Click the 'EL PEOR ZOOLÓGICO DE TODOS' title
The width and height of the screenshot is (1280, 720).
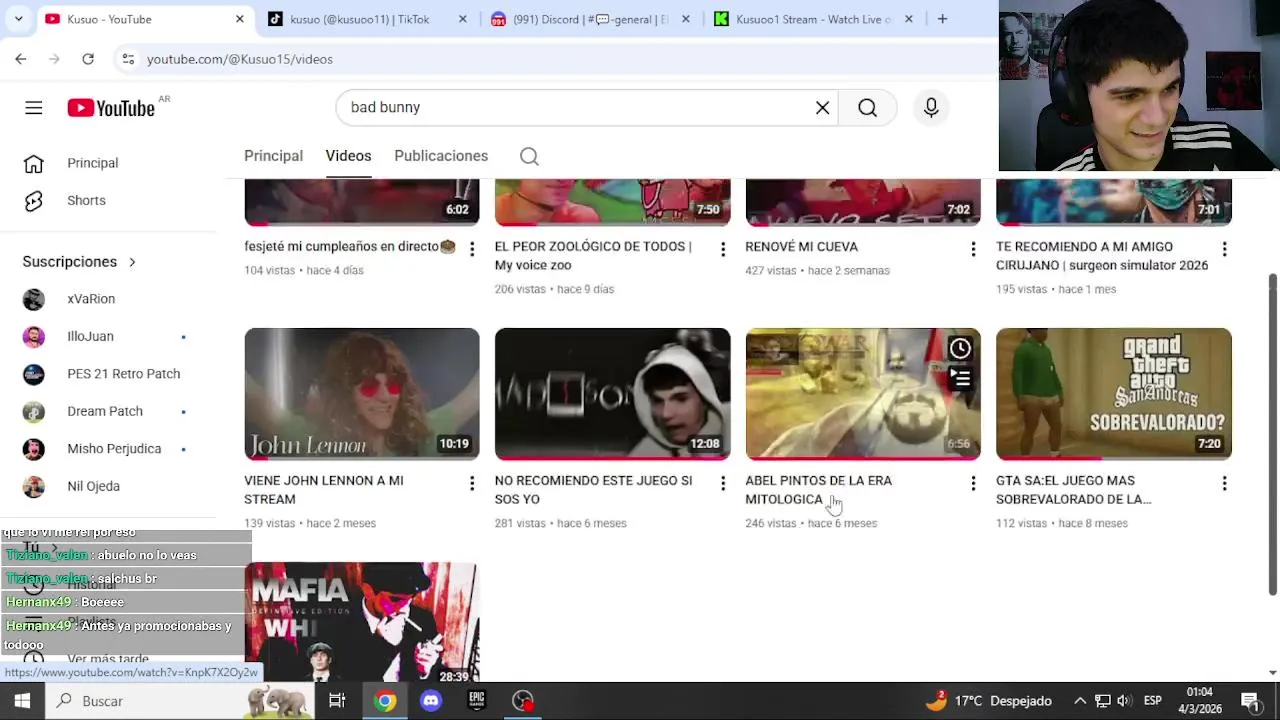(593, 256)
